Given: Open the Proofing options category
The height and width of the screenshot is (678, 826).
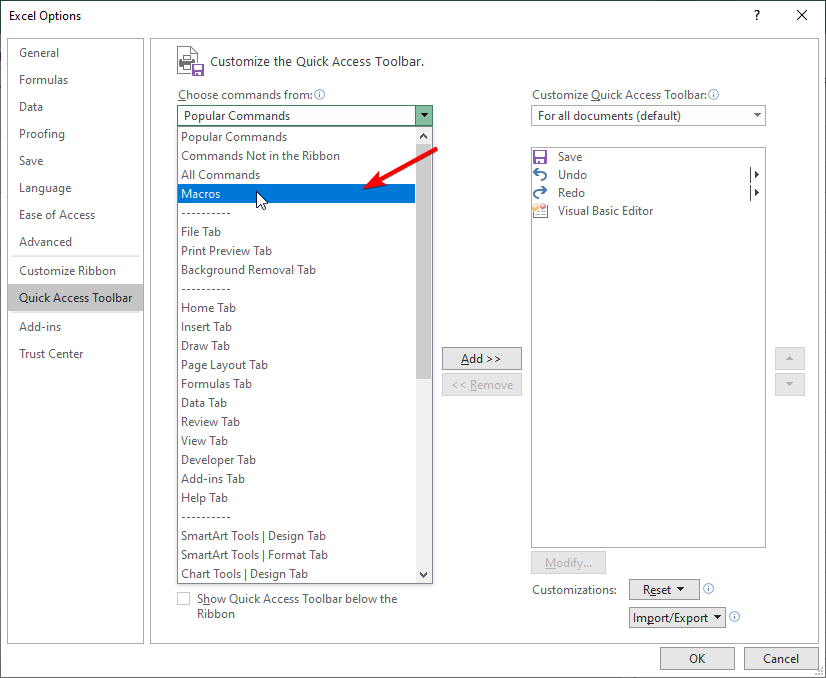Looking at the screenshot, I should pyautogui.click(x=75, y=134).
